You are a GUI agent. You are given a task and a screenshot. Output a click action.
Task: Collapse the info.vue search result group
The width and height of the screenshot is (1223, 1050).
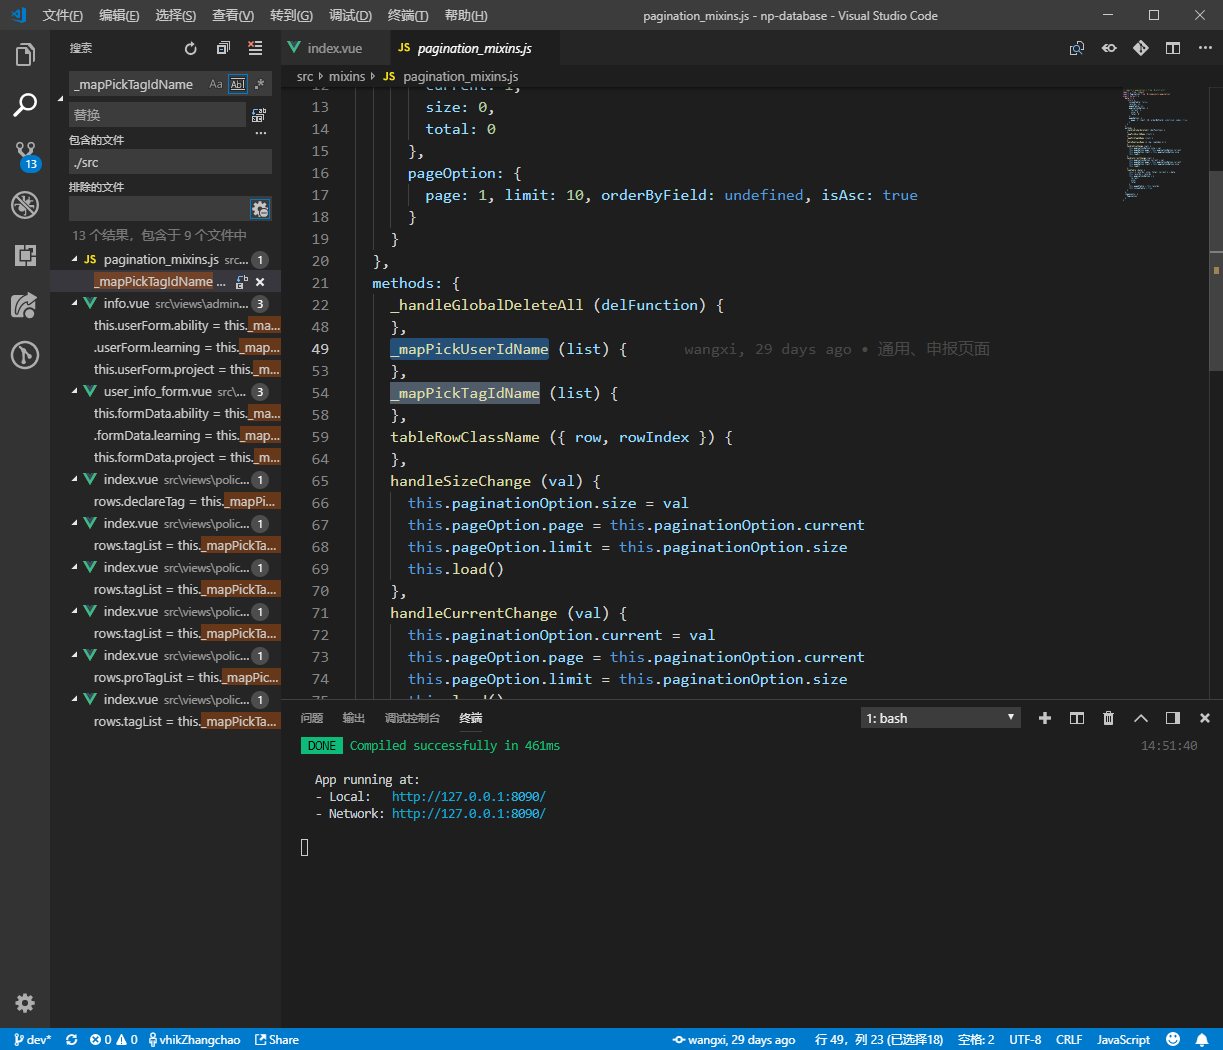(75, 304)
